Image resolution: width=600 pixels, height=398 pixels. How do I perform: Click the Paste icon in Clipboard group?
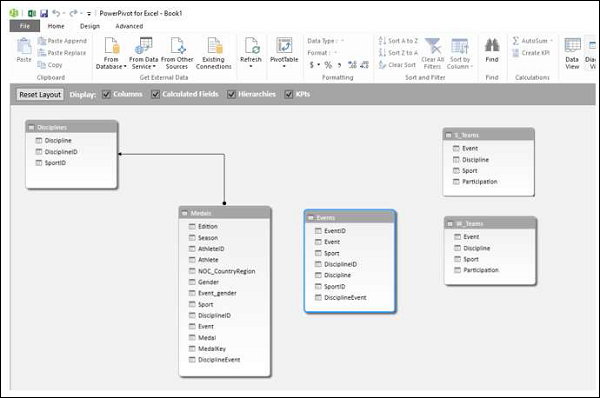(24, 47)
